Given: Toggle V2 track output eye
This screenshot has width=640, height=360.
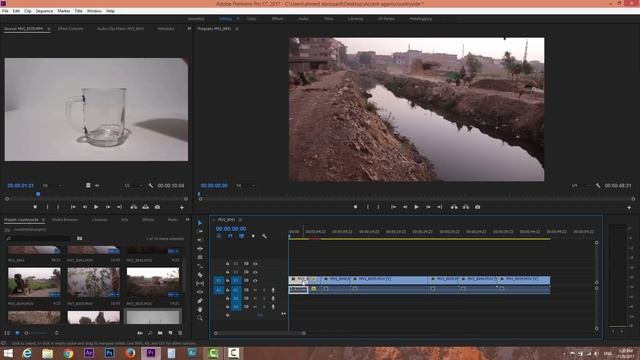Looking at the screenshot, I should tap(255, 272).
